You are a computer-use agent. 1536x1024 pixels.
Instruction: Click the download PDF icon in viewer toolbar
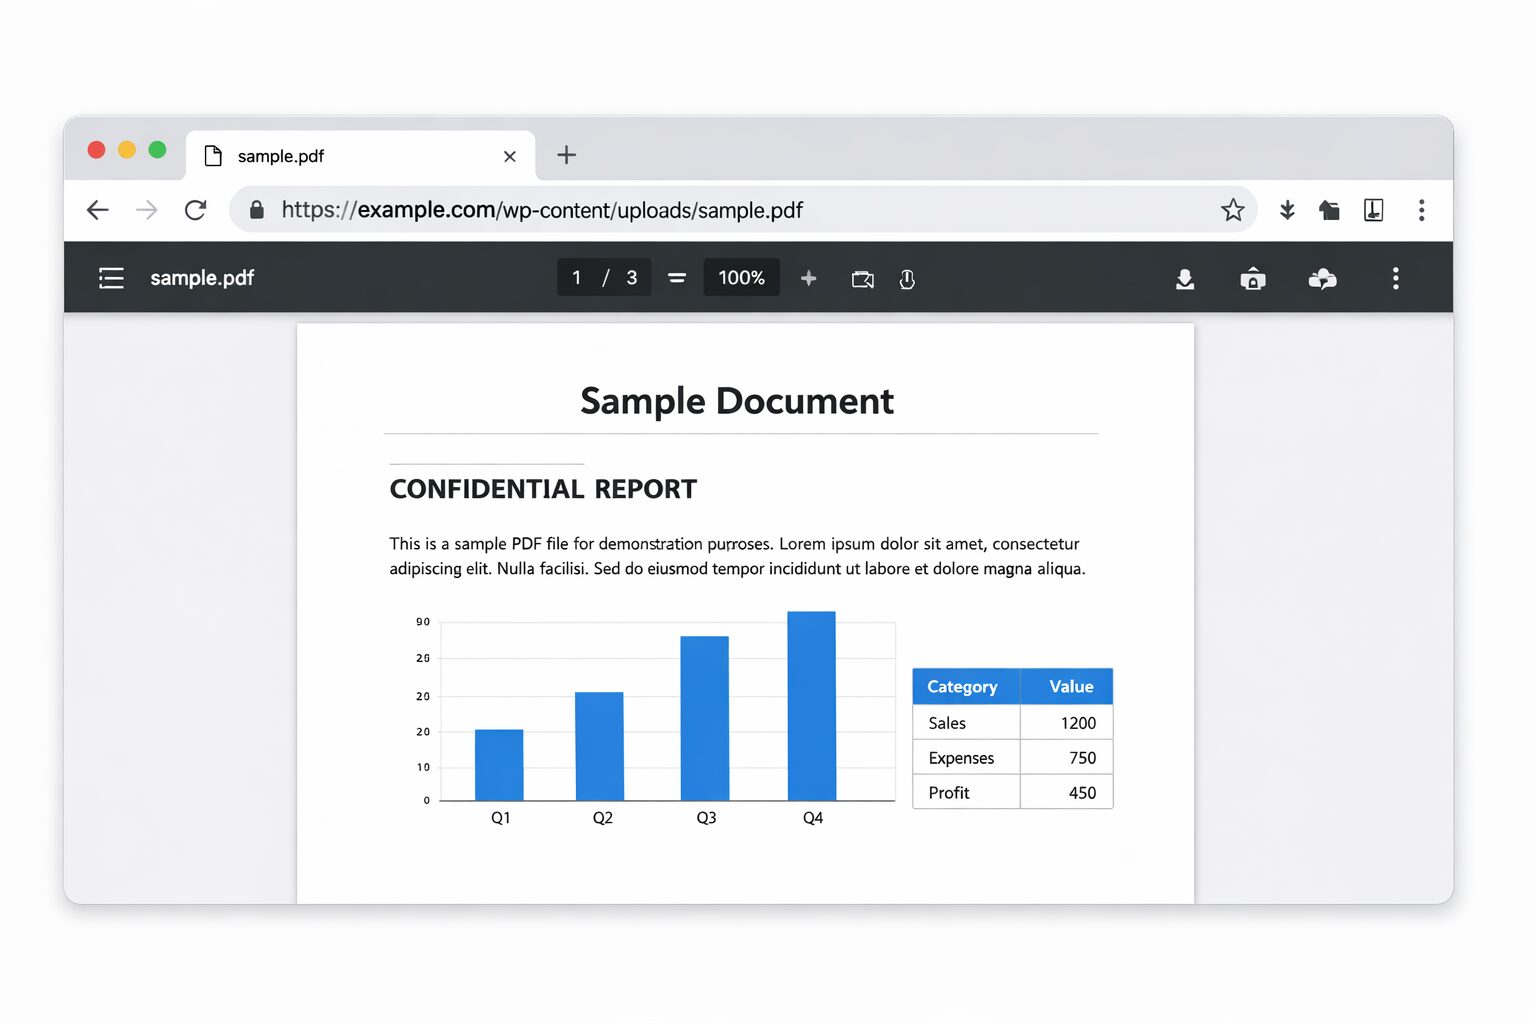pos(1185,279)
